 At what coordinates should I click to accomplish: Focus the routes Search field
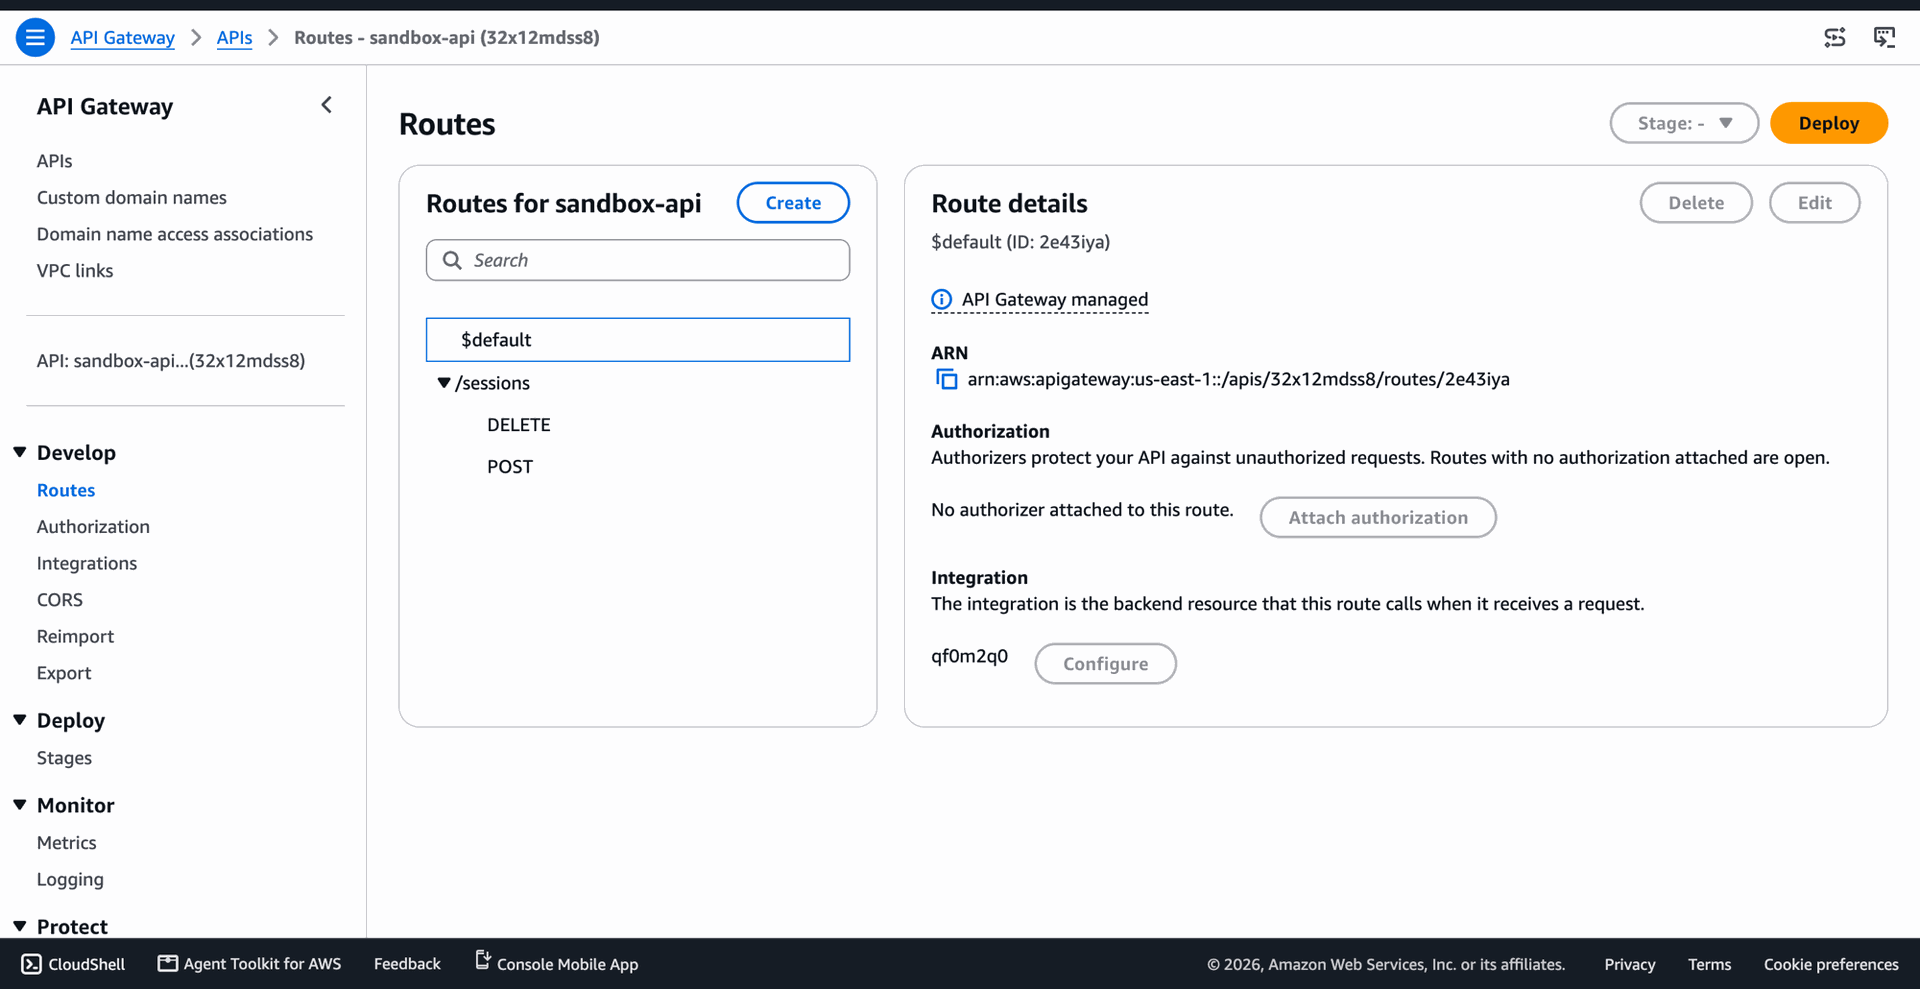click(638, 260)
